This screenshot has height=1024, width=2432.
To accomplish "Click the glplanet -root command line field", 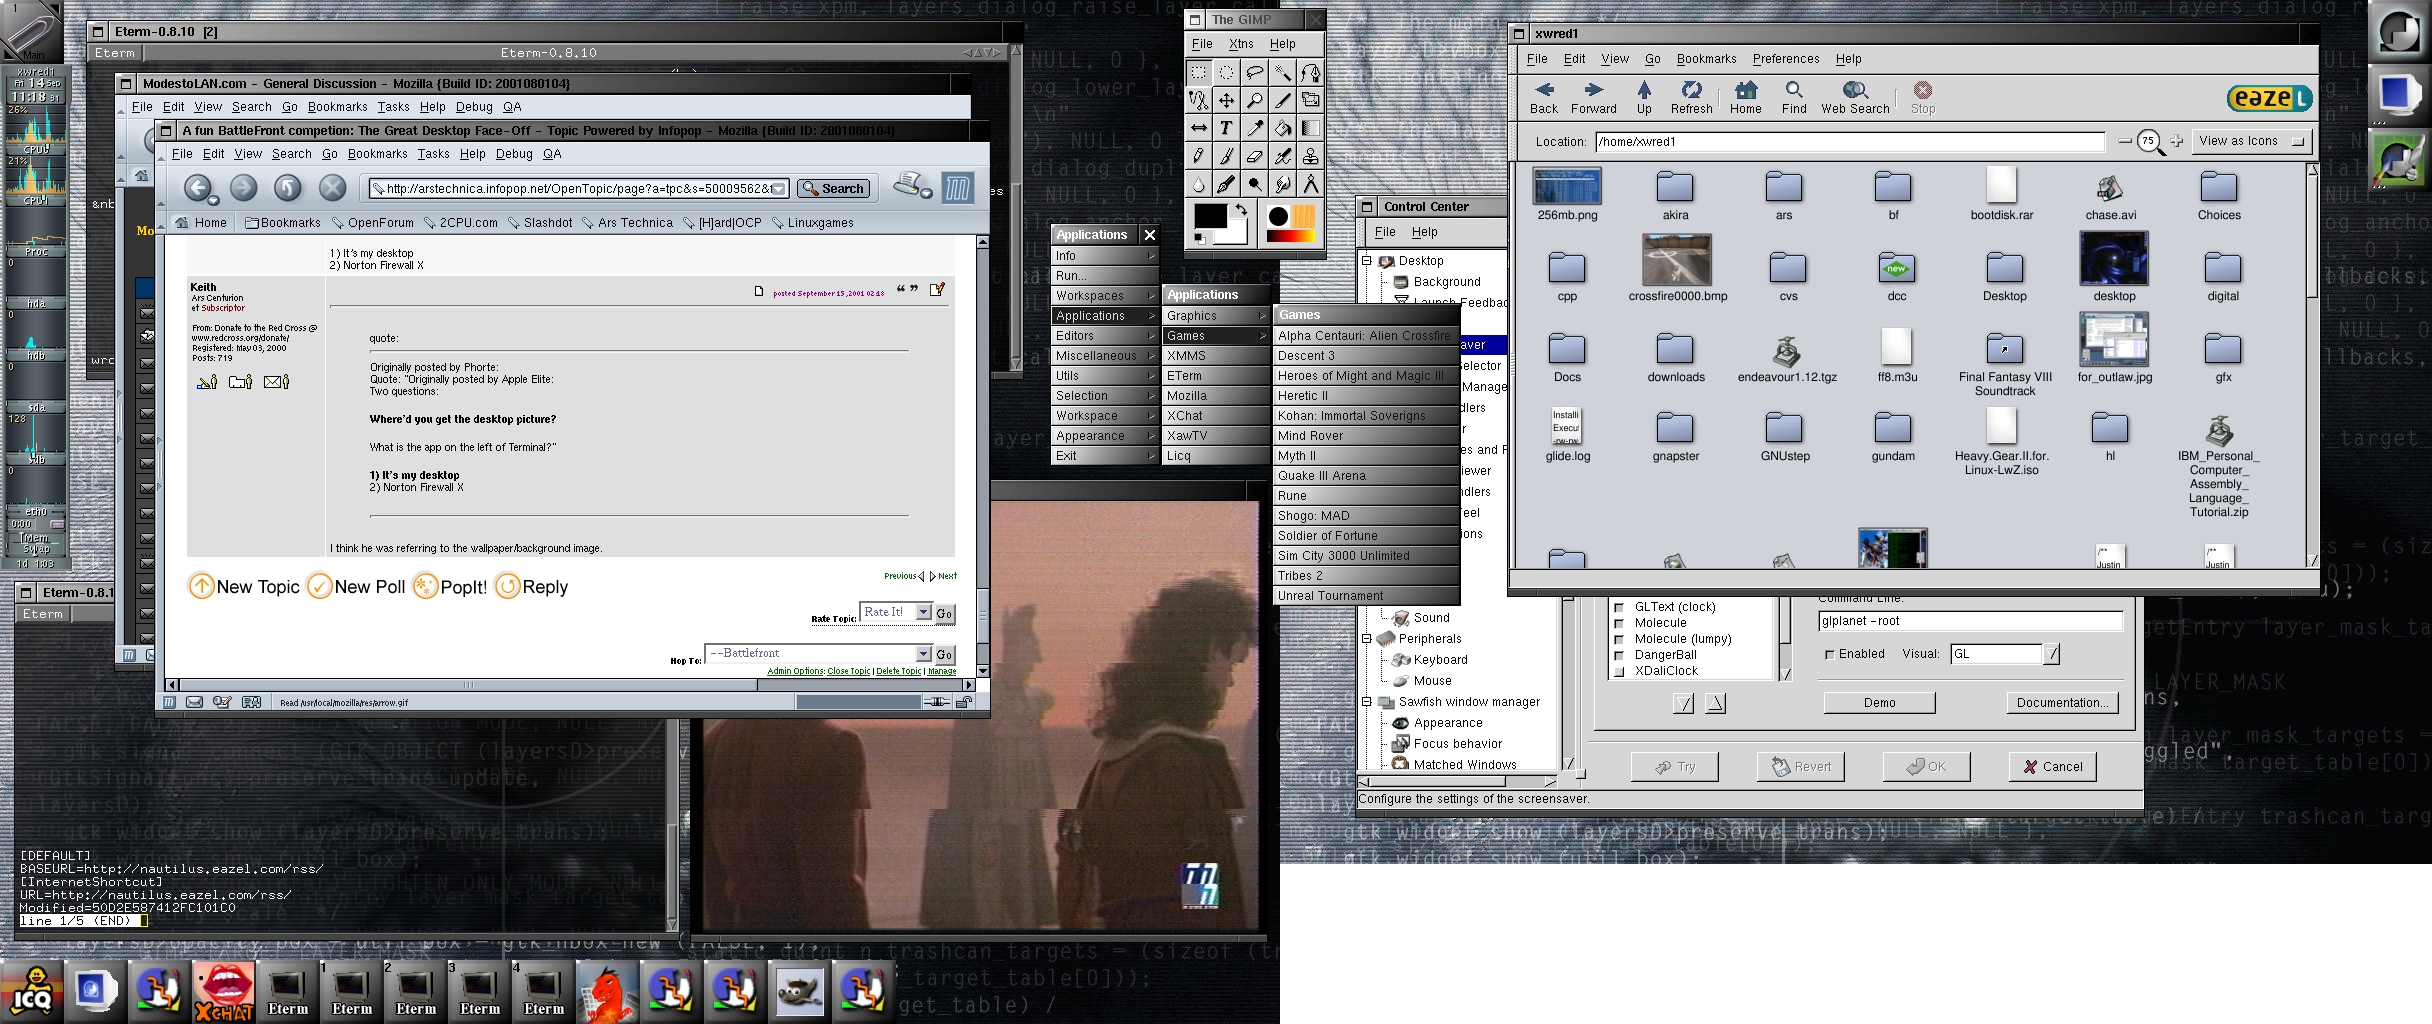I will tap(1970, 621).
